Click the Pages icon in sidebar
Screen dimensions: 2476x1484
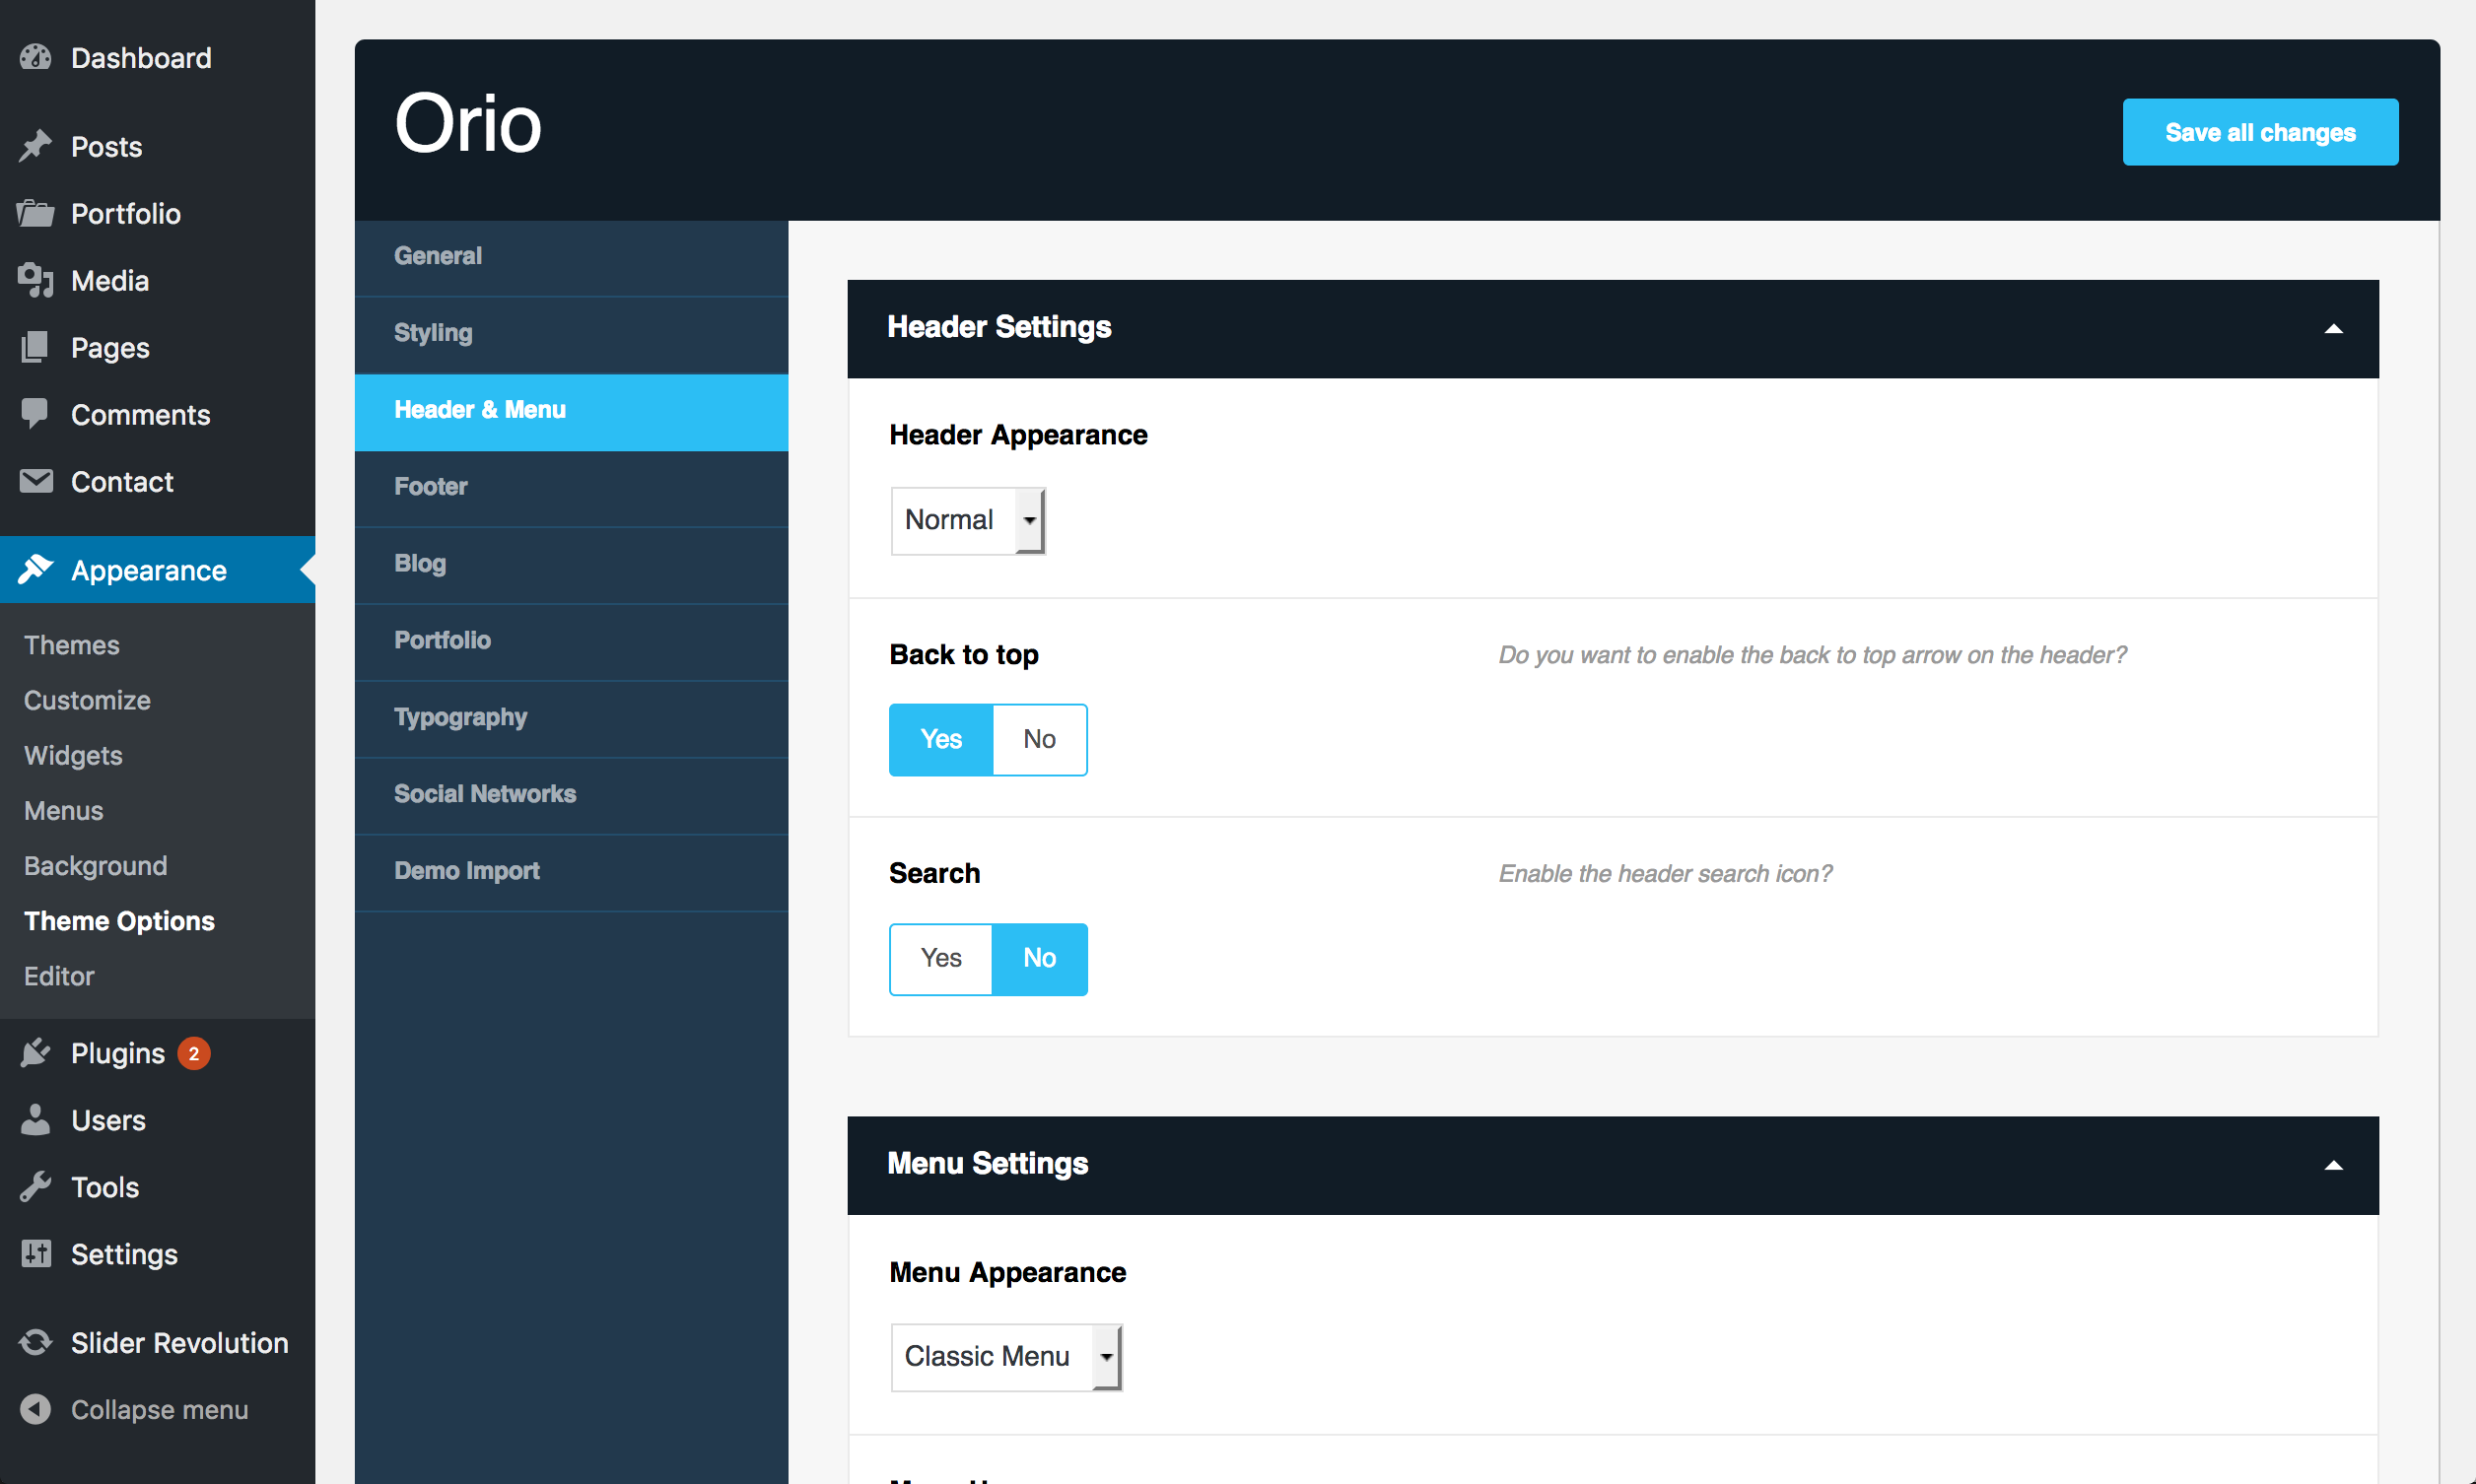(x=35, y=347)
